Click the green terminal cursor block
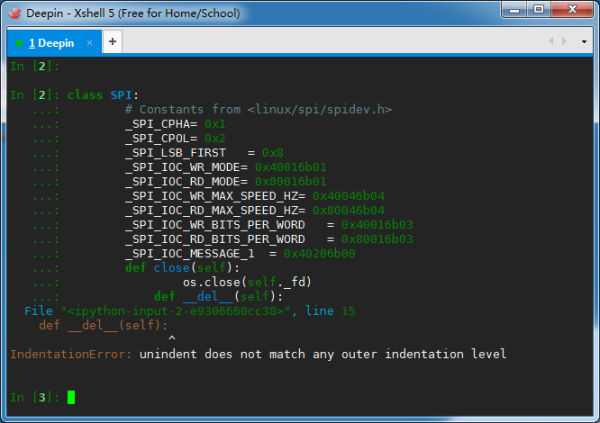This screenshot has width=600, height=423. coord(71,397)
